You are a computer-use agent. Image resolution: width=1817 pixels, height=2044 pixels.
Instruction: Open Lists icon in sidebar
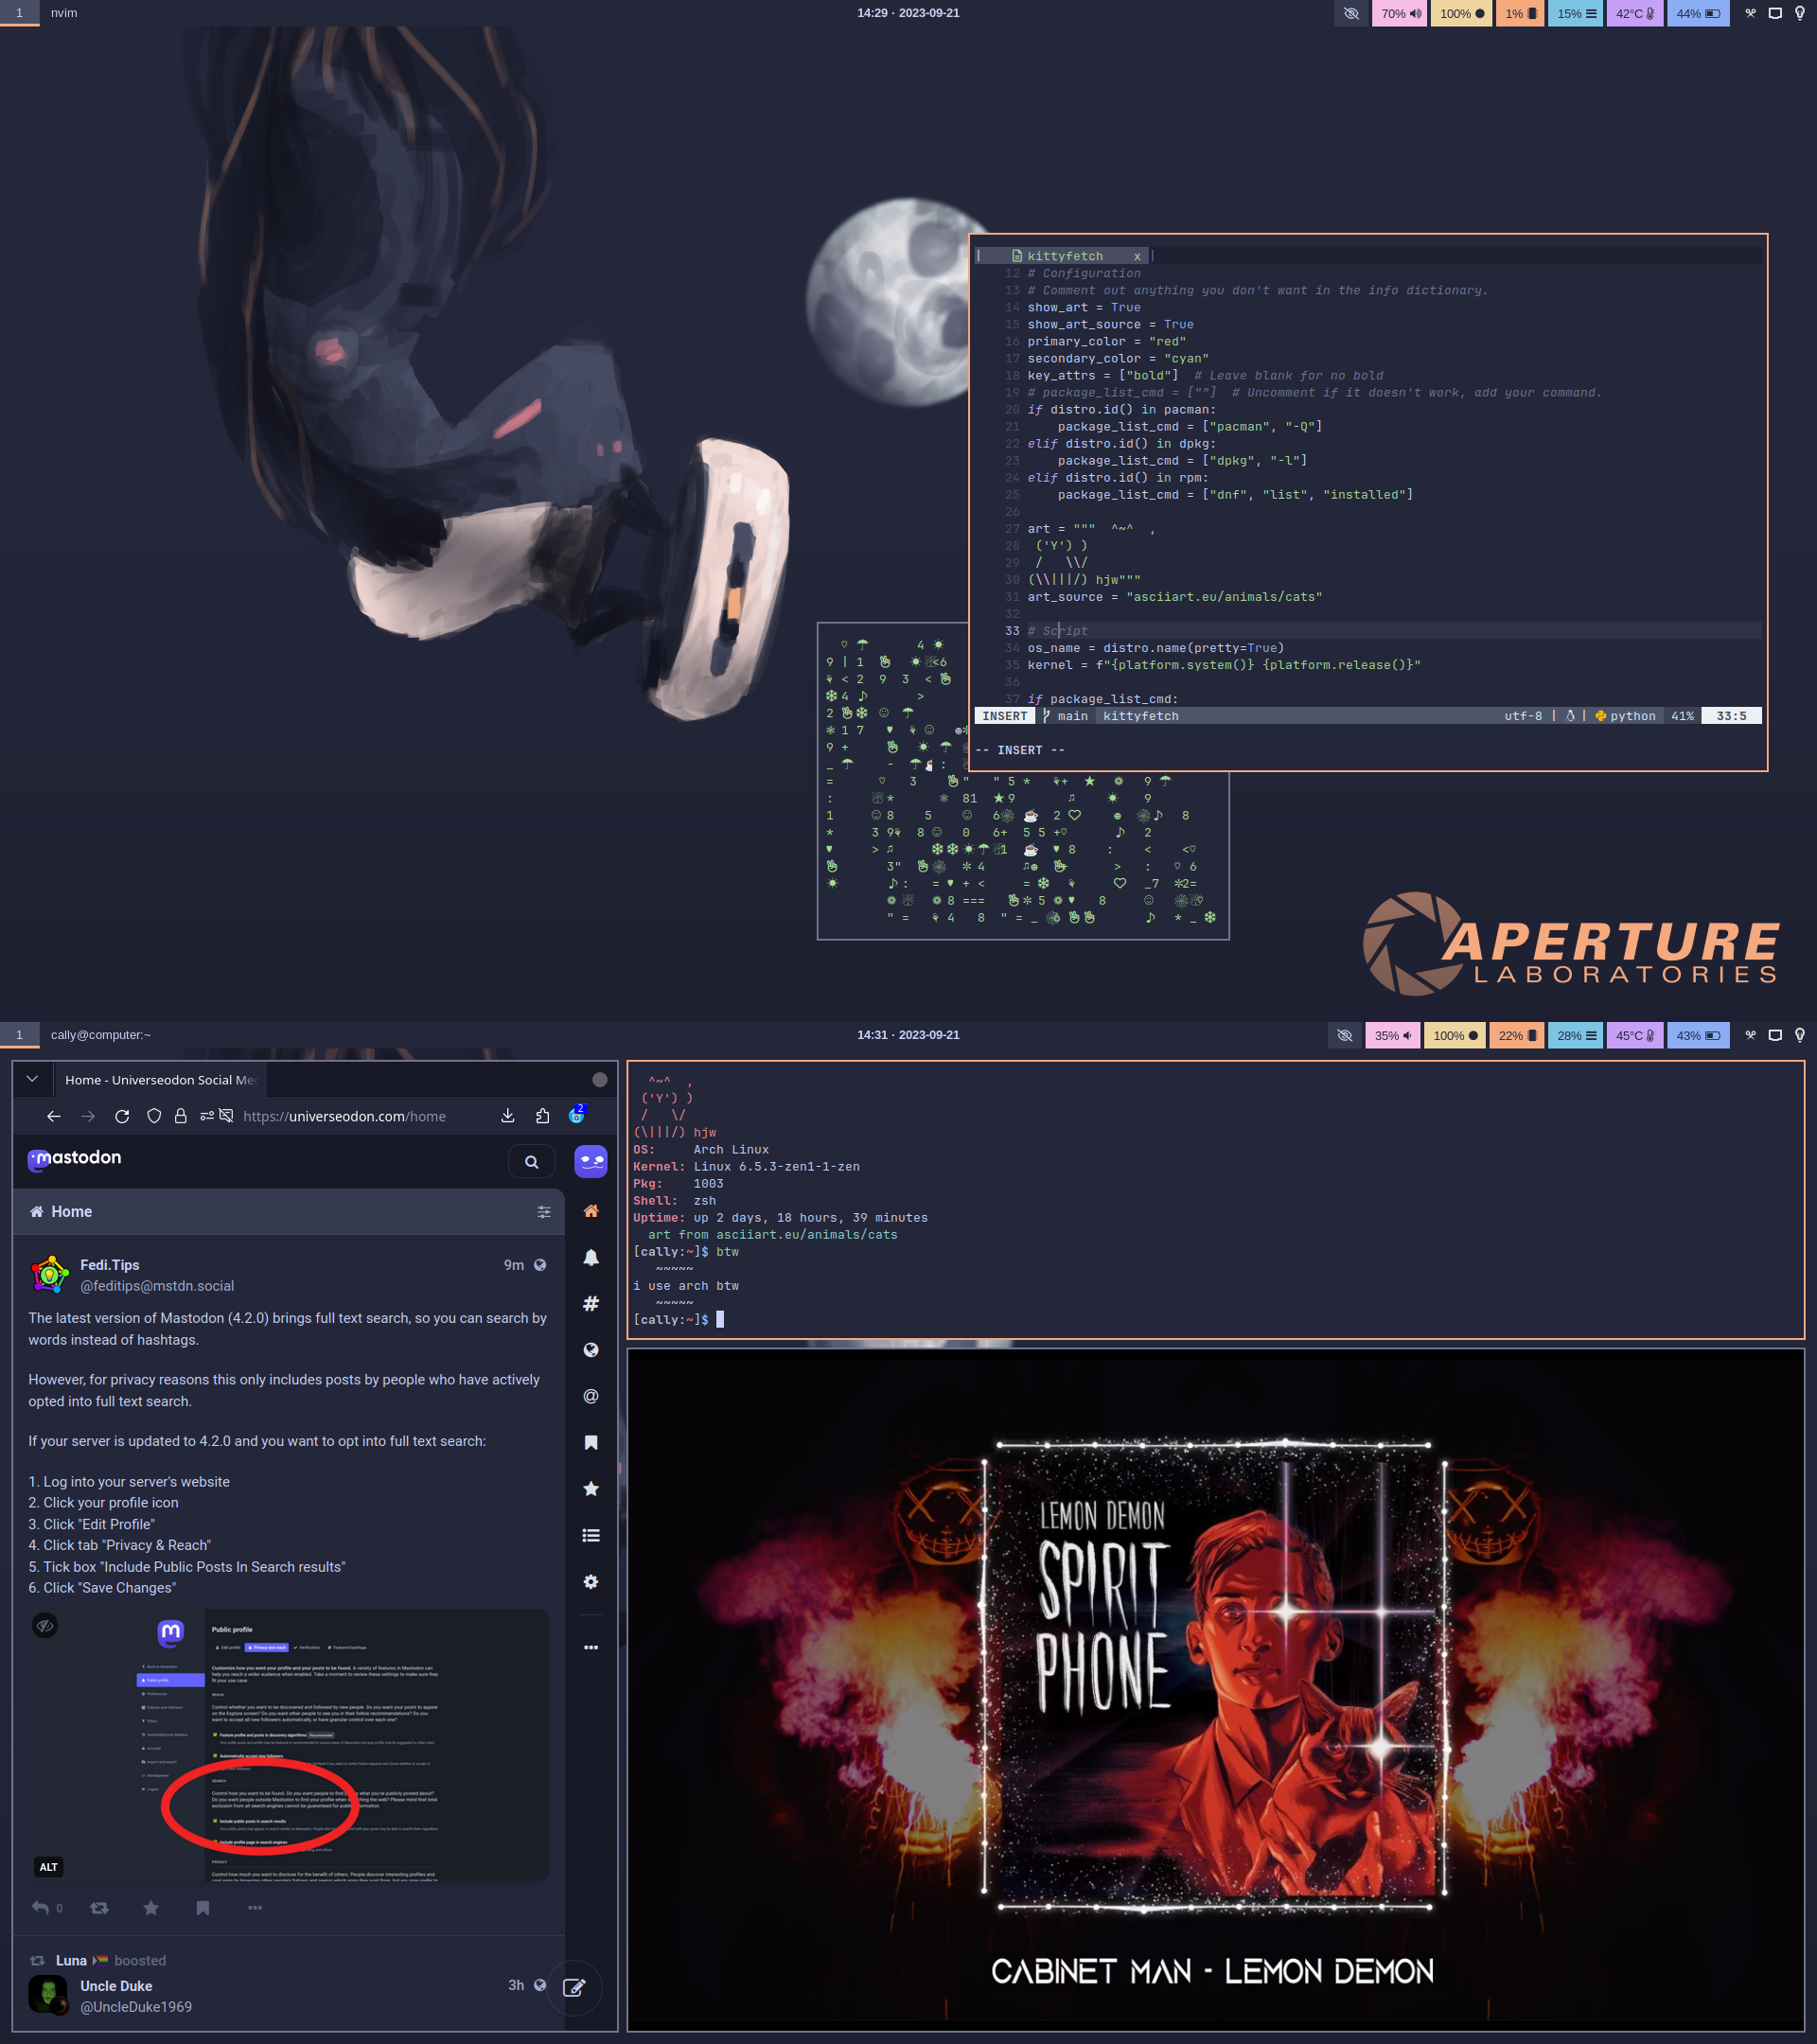point(591,1535)
